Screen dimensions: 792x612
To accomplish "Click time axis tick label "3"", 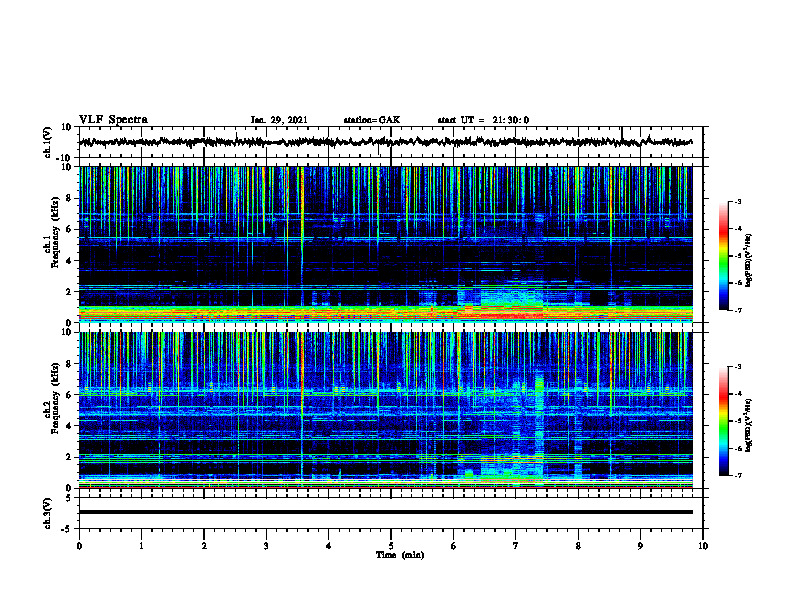I will point(266,546).
